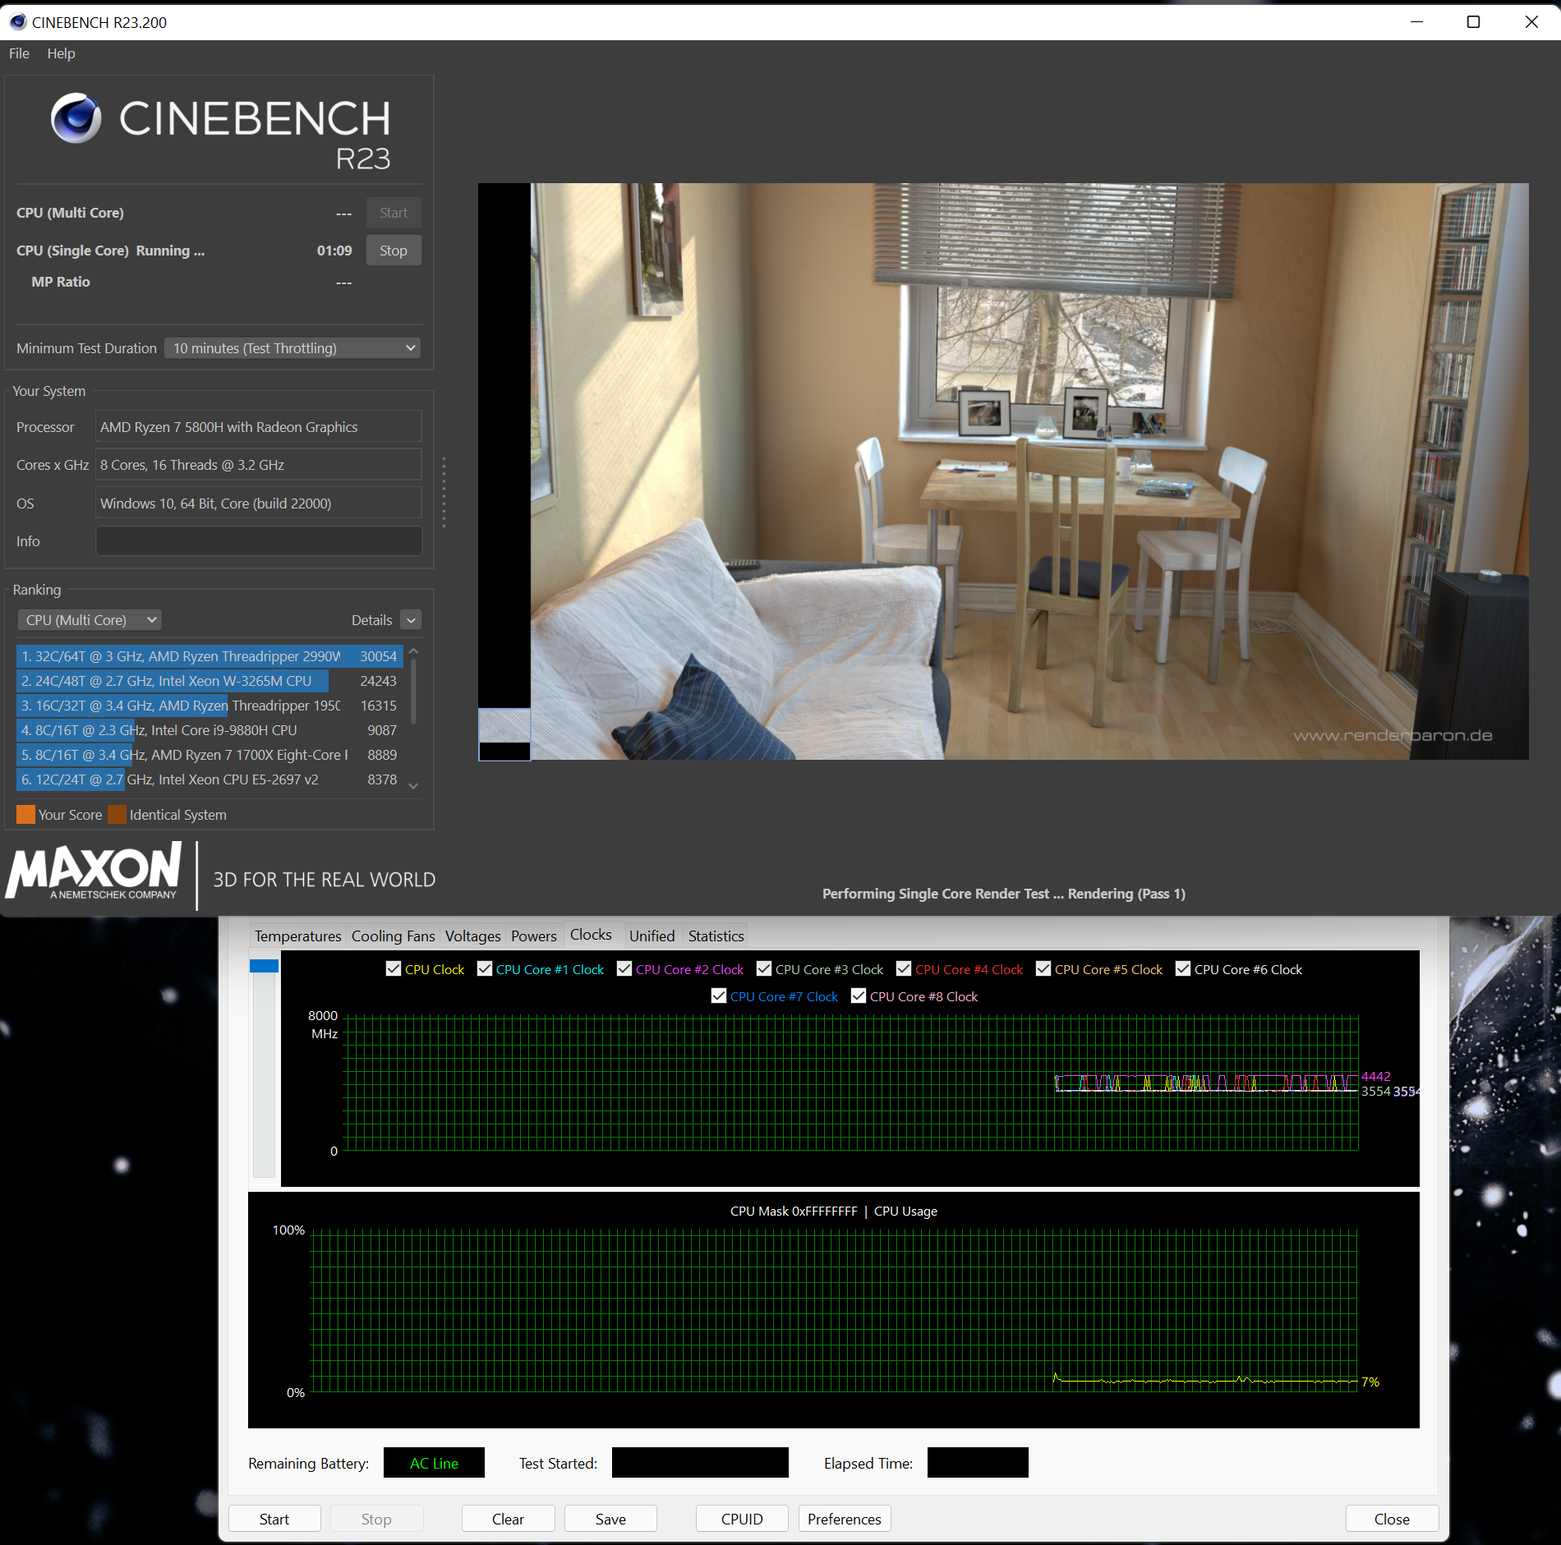Hide CPU Core #5 Clock series
This screenshot has height=1545, width=1561.
click(x=1043, y=969)
